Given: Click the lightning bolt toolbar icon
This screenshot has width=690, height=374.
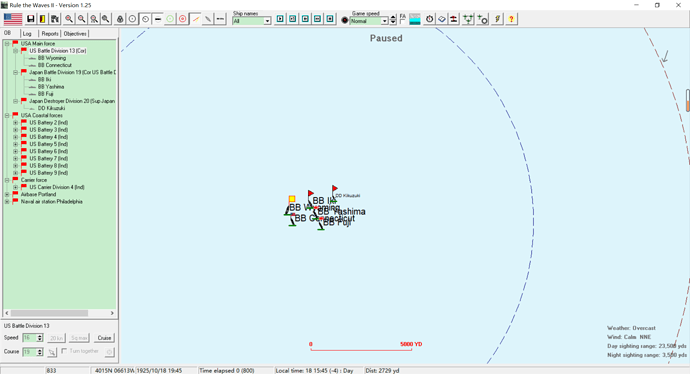Looking at the screenshot, I should (497, 19).
